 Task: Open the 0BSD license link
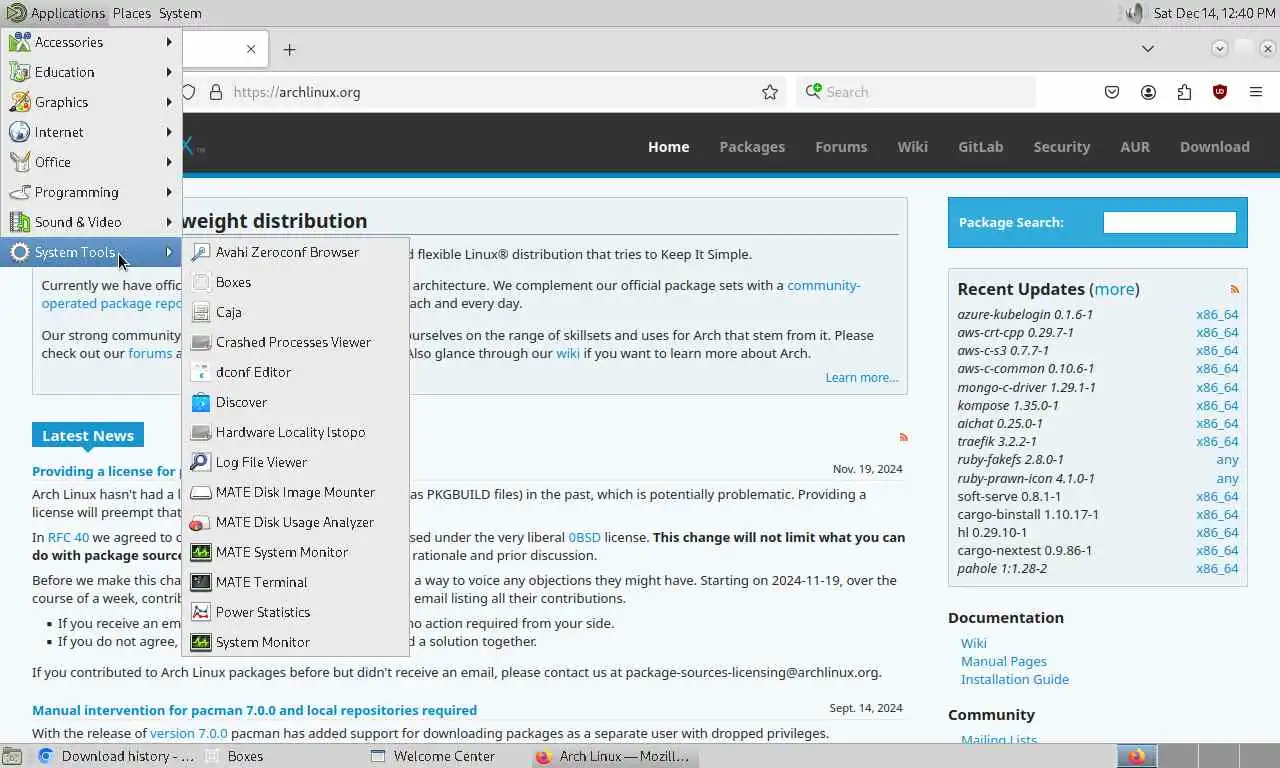(x=584, y=537)
